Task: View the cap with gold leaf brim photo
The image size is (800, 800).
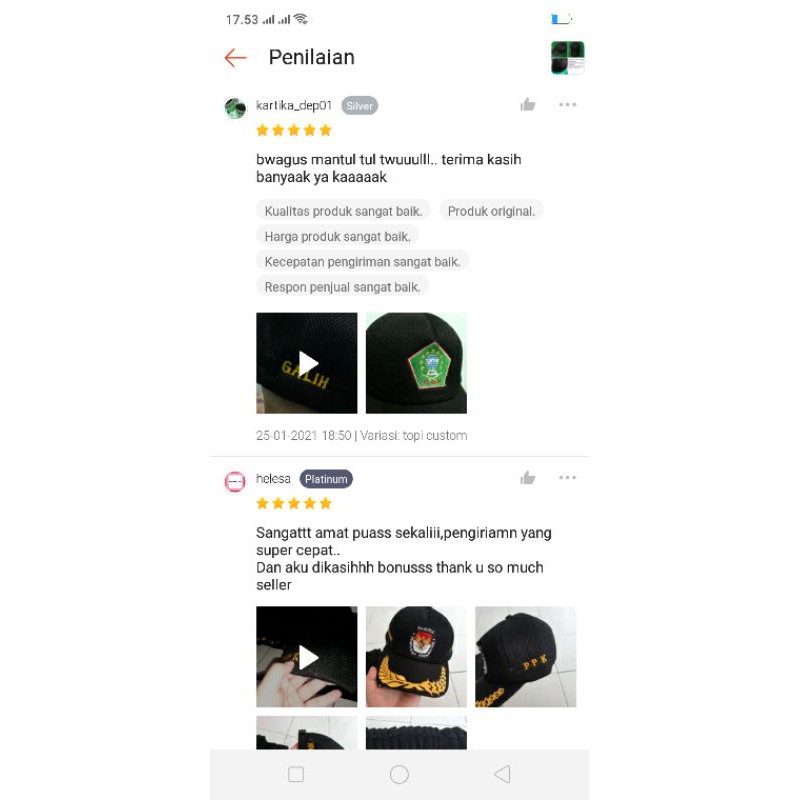Action: coord(416,657)
